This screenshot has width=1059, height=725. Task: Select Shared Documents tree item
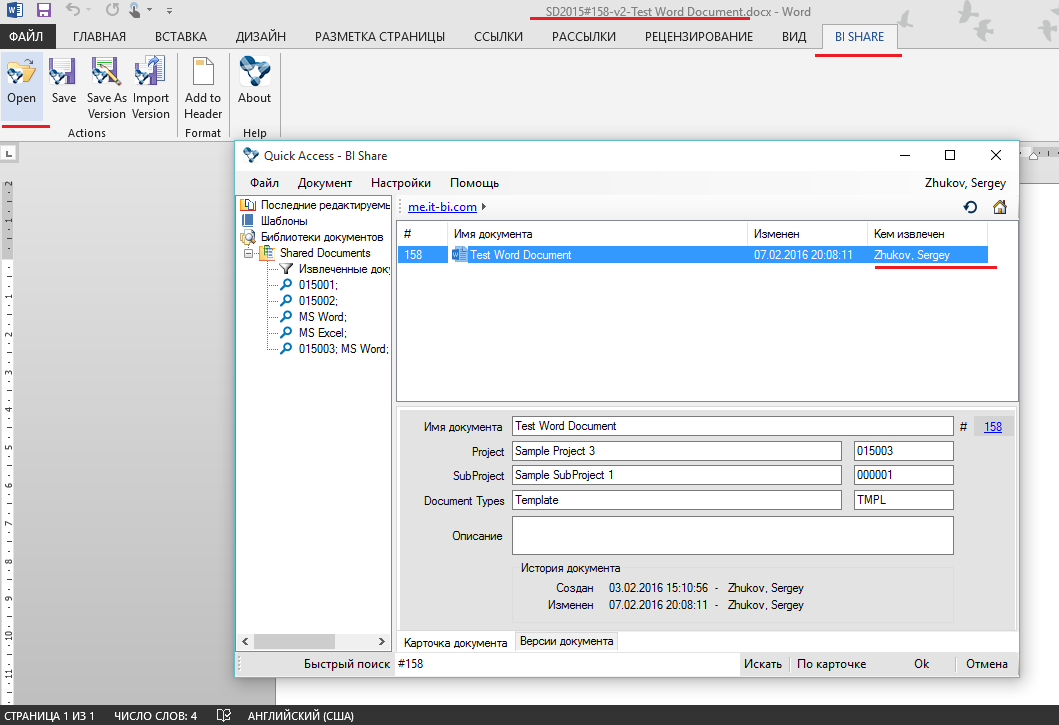pyautogui.click(x=325, y=253)
